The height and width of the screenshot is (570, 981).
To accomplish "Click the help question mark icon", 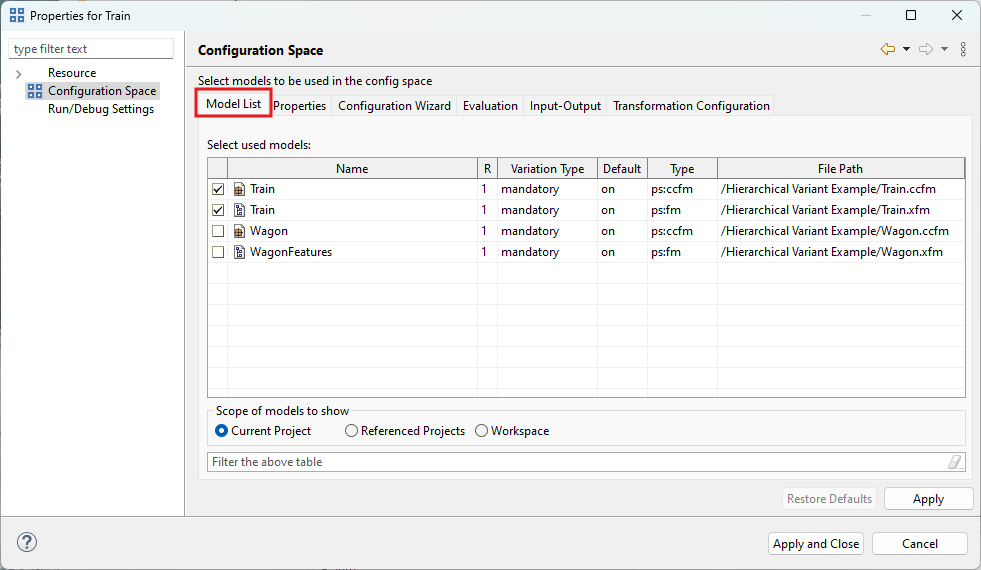I will coord(27,543).
